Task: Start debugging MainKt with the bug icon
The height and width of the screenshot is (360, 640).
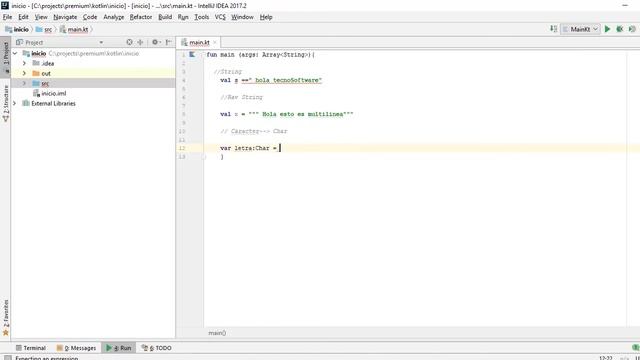Action: tap(620, 29)
